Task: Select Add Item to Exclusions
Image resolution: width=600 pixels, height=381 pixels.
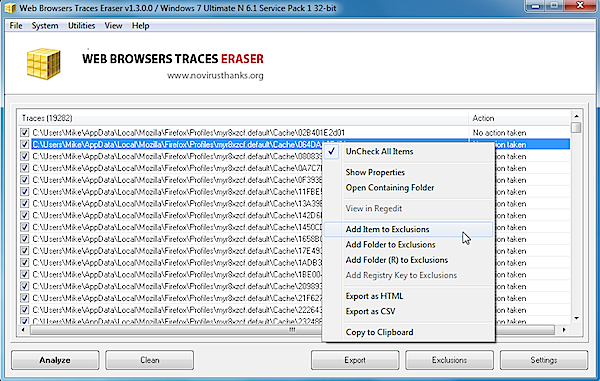Action: point(408,230)
